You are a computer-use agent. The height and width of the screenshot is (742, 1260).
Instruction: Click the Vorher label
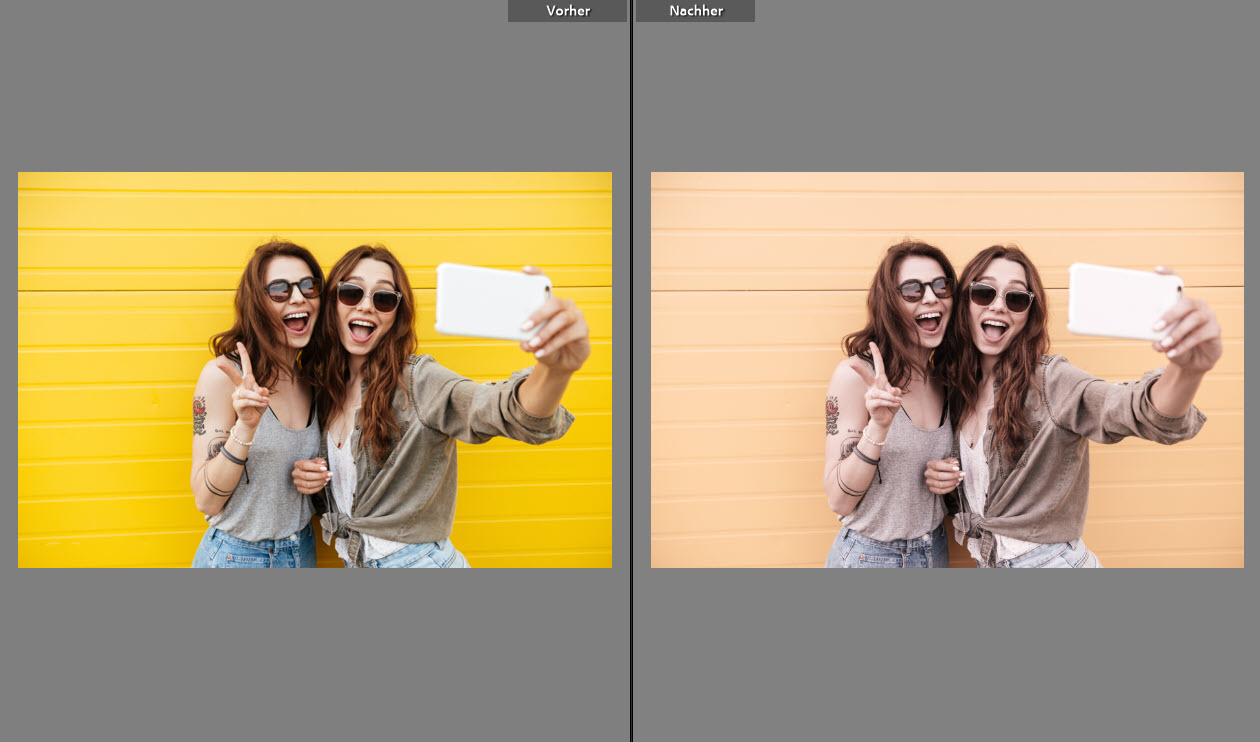pos(567,11)
